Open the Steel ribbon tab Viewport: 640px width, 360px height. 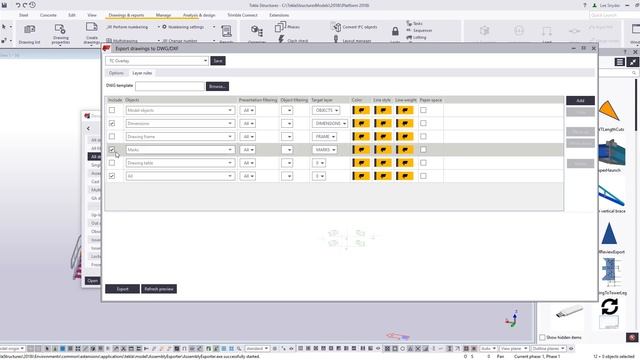[24, 15]
